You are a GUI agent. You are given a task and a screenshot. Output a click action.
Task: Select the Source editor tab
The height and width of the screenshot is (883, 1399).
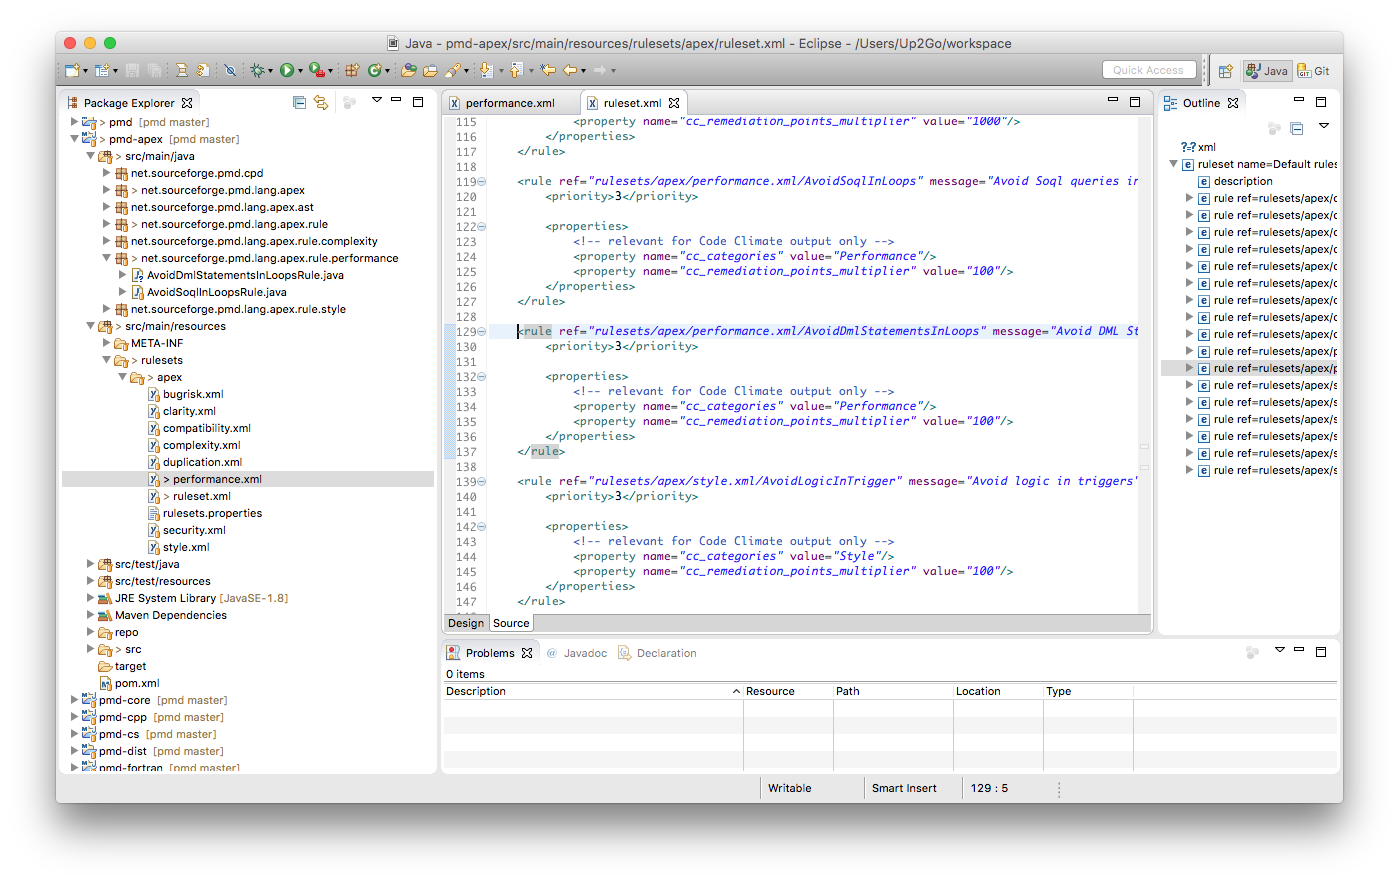click(x=511, y=623)
